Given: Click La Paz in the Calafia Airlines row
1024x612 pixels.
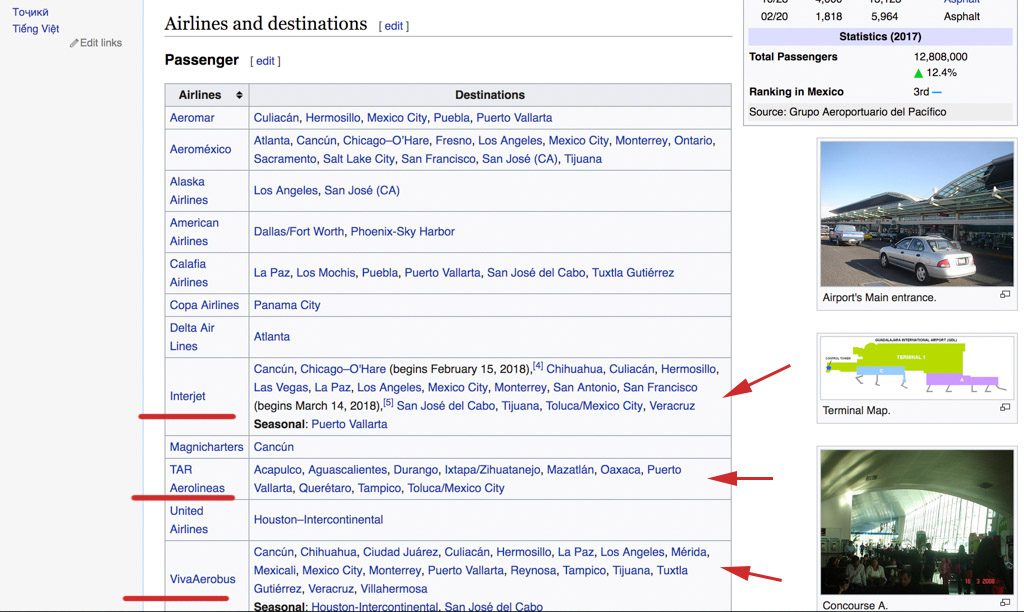Looking at the screenshot, I should [x=272, y=272].
